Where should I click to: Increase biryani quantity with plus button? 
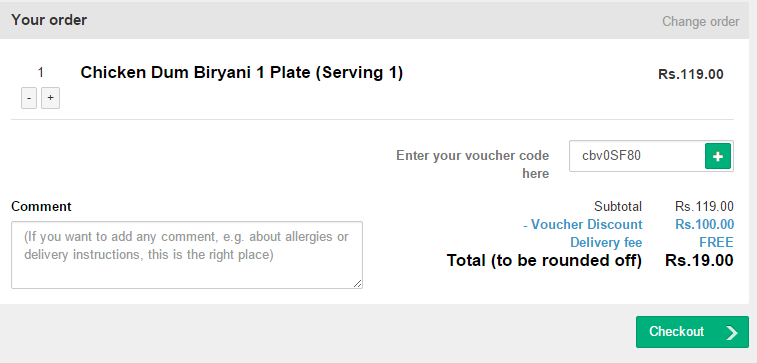coord(50,98)
